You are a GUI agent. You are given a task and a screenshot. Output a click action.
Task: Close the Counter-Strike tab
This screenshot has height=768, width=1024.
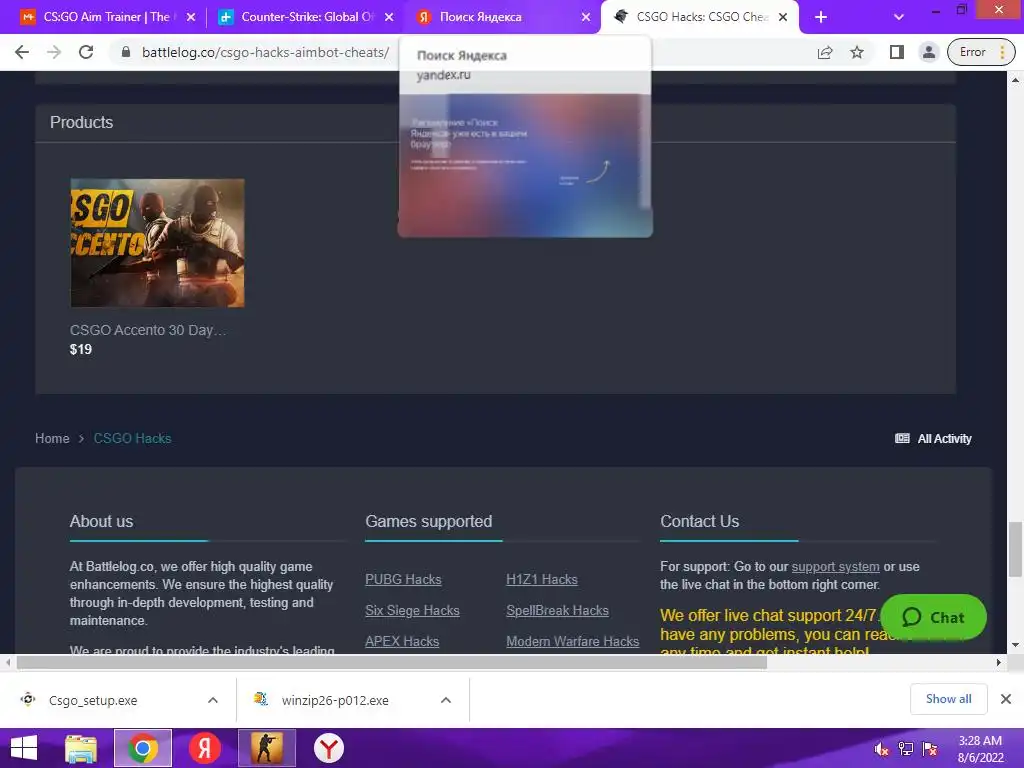click(389, 17)
